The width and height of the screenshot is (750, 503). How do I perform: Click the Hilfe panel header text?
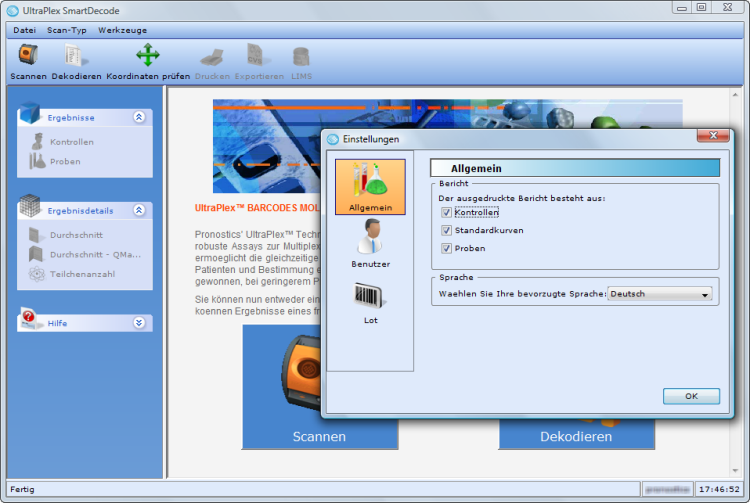coord(57,323)
